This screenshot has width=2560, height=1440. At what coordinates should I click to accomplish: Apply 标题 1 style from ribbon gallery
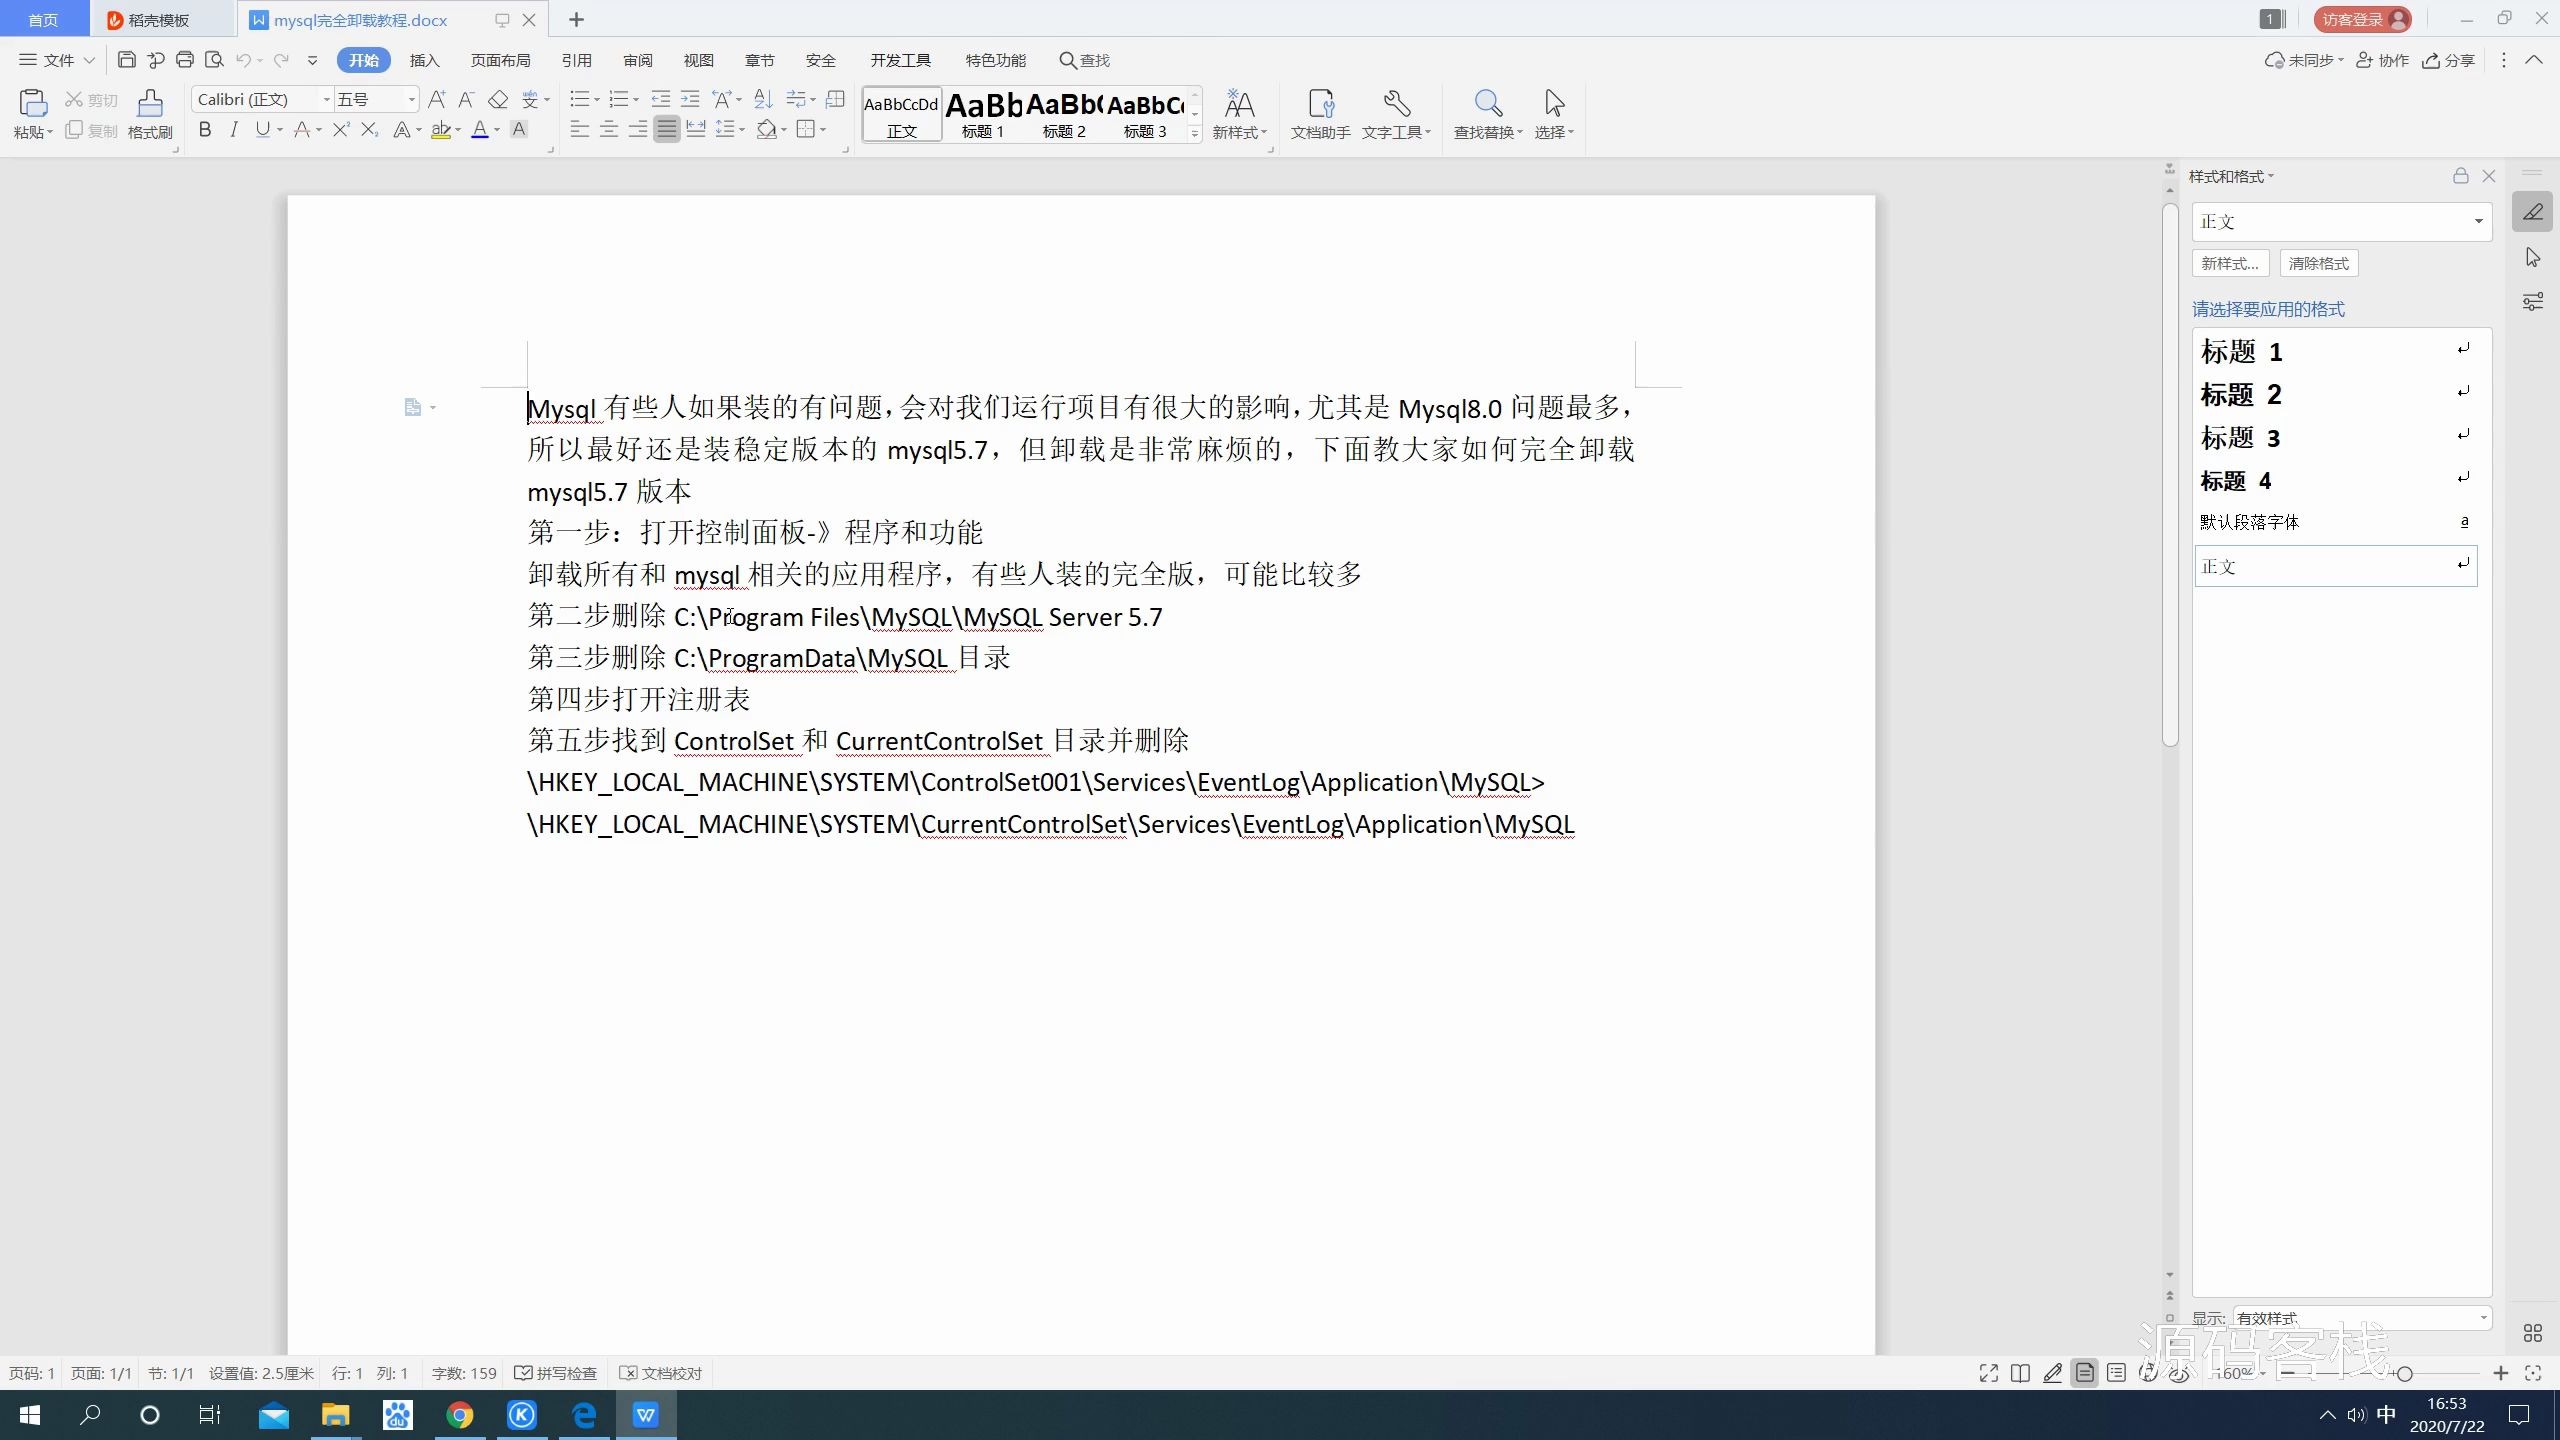click(x=983, y=114)
